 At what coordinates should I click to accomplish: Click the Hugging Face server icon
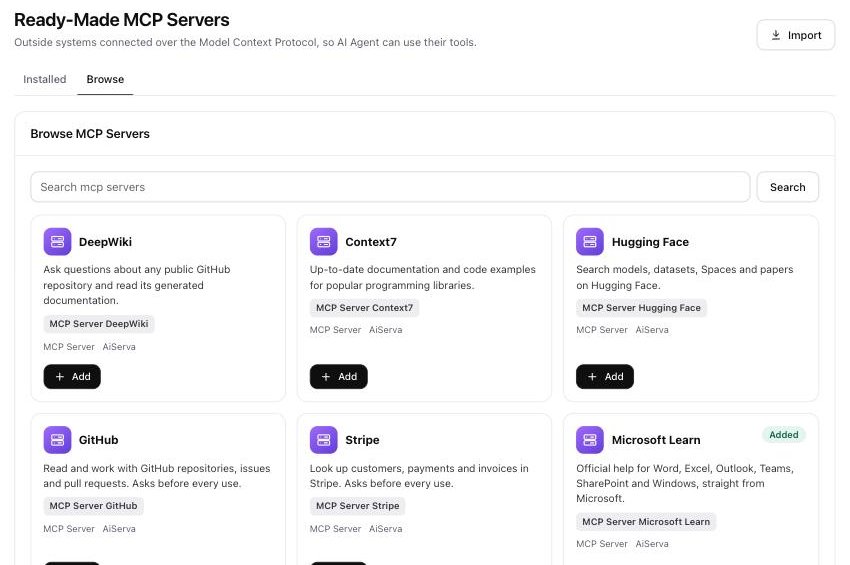[x=590, y=242]
